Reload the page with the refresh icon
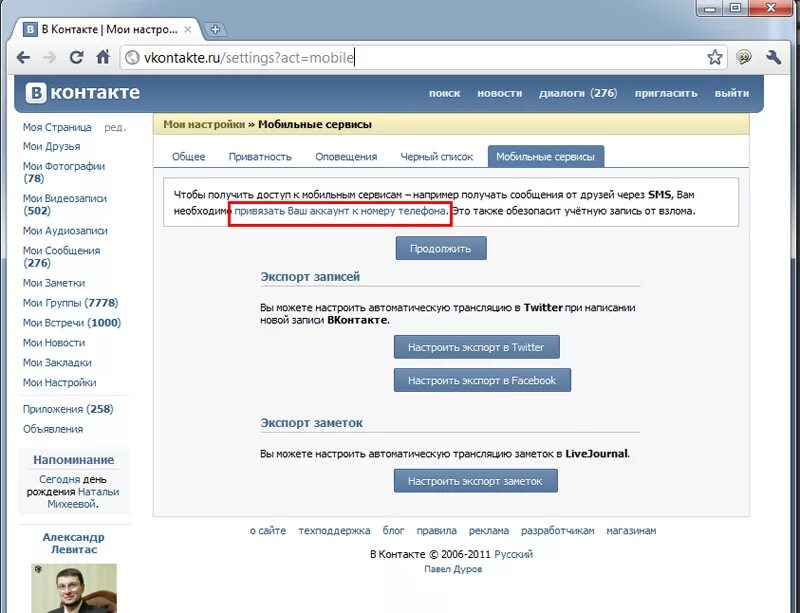 coord(77,57)
